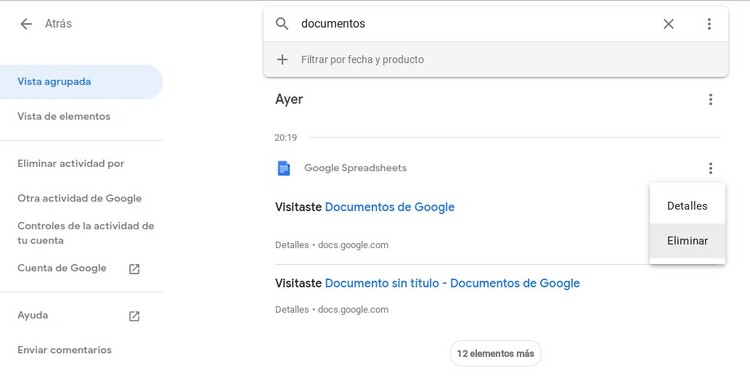Viewport: 750px width, 378px height.
Task: Open the Ayuda link
Action: tap(33, 315)
